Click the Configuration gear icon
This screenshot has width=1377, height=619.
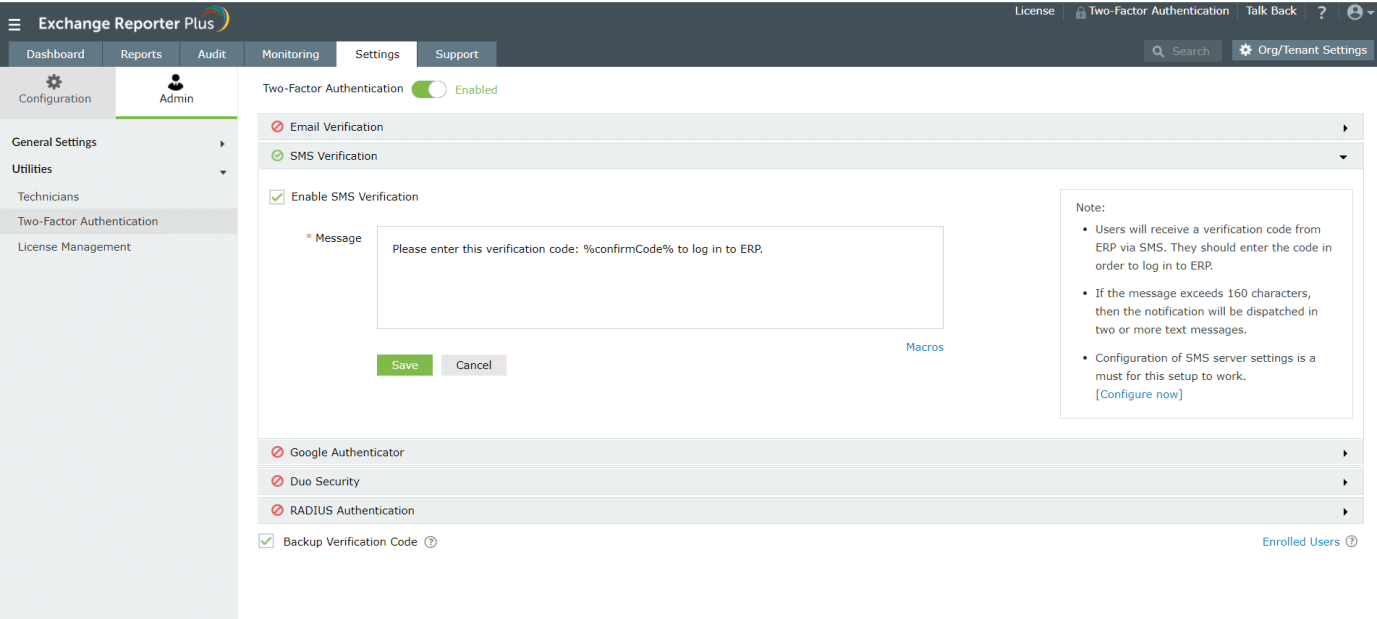tap(54, 82)
